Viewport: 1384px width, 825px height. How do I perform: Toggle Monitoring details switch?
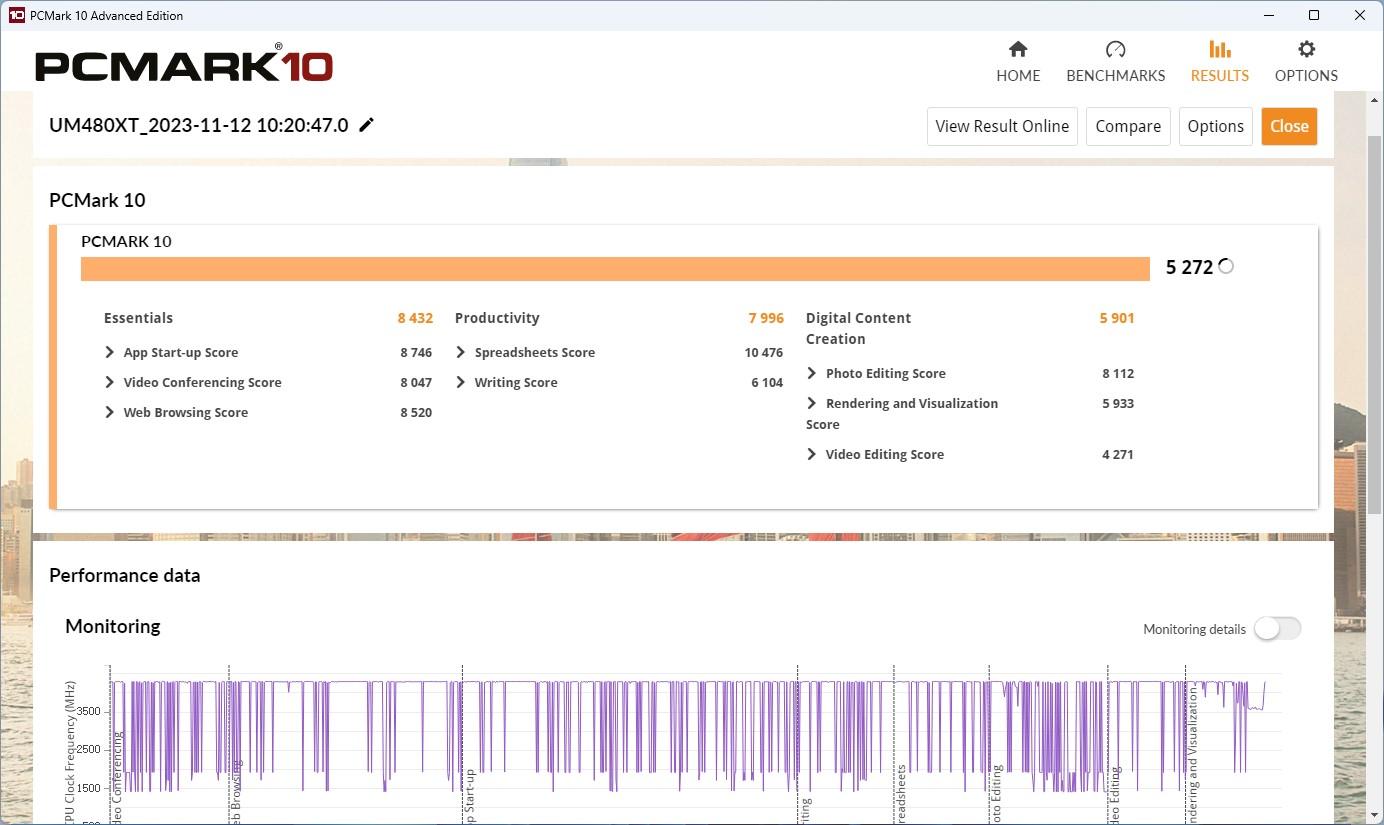(1277, 628)
